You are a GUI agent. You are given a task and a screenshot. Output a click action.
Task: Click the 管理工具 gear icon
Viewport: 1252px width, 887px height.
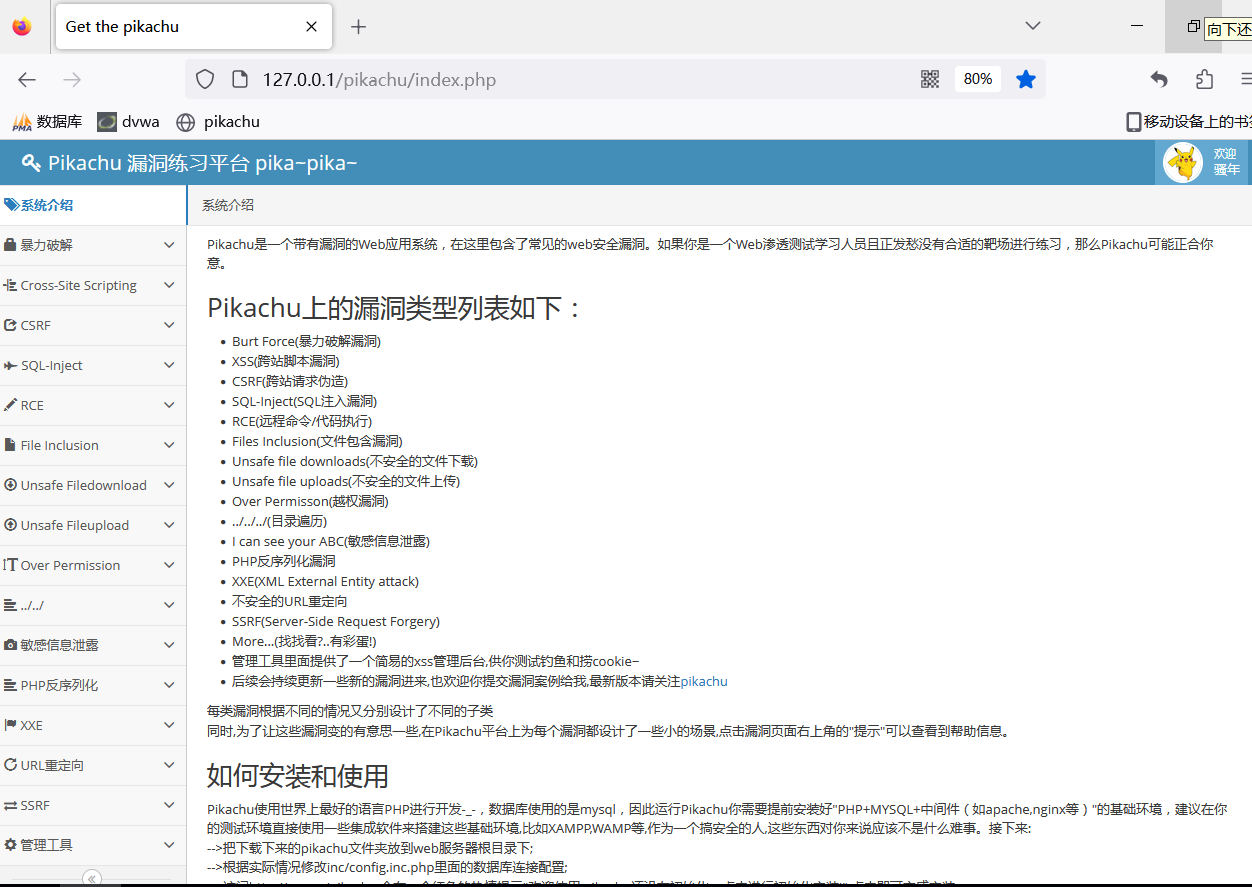click(10, 845)
